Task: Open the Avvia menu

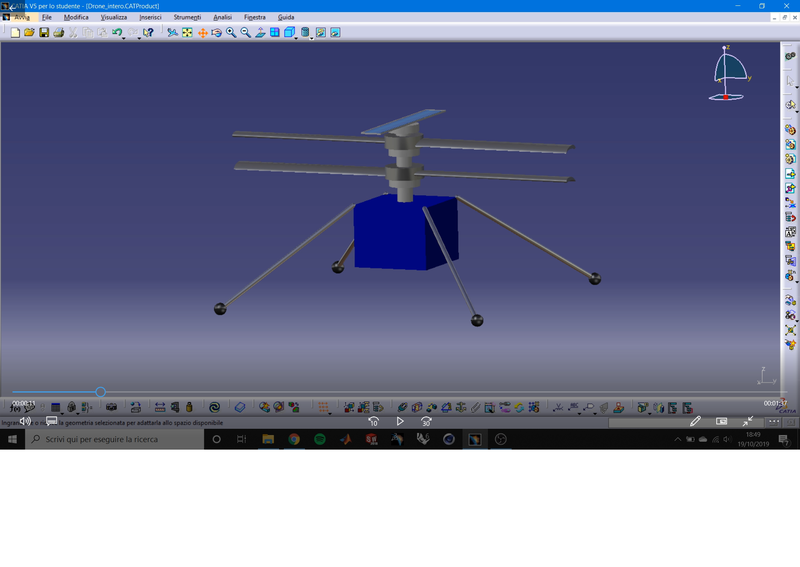Action: point(21,17)
